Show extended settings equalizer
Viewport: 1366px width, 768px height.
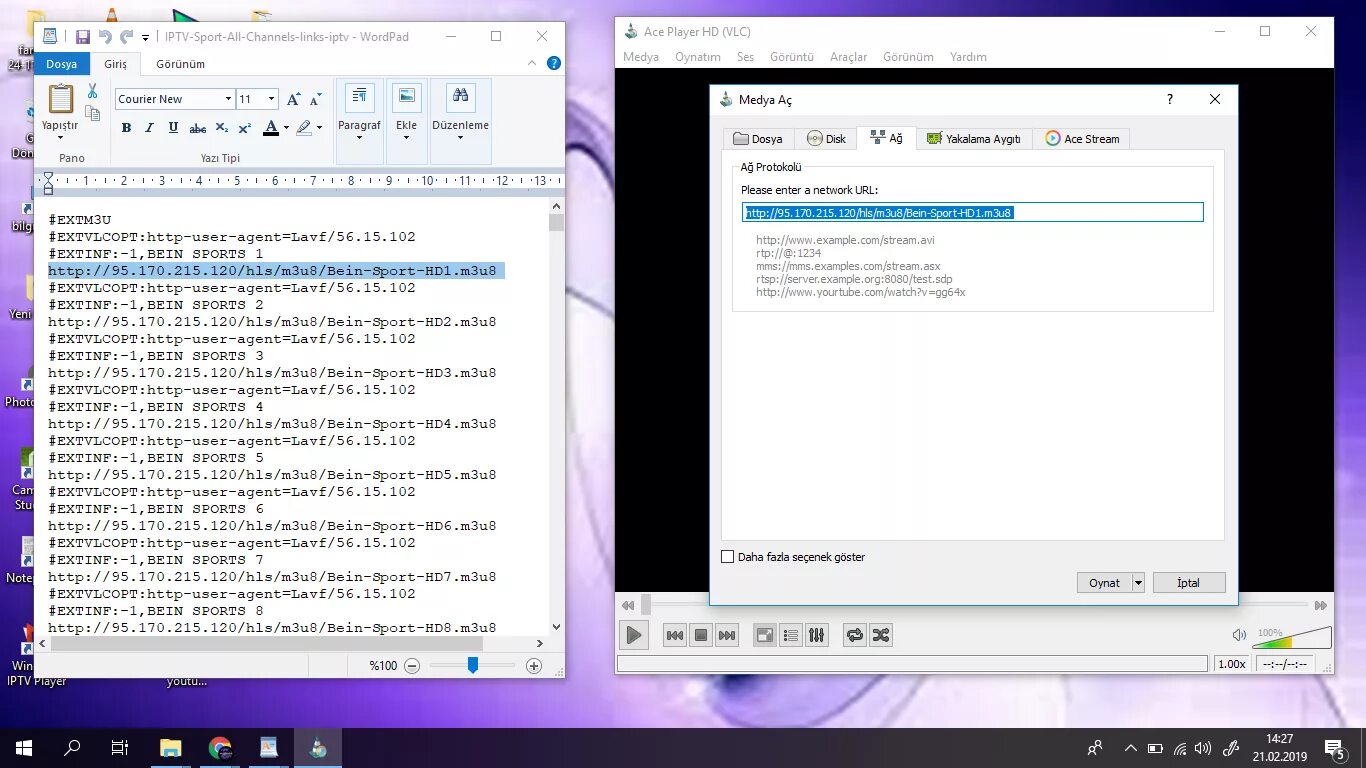pyautogui.click(x=817, y=635)
